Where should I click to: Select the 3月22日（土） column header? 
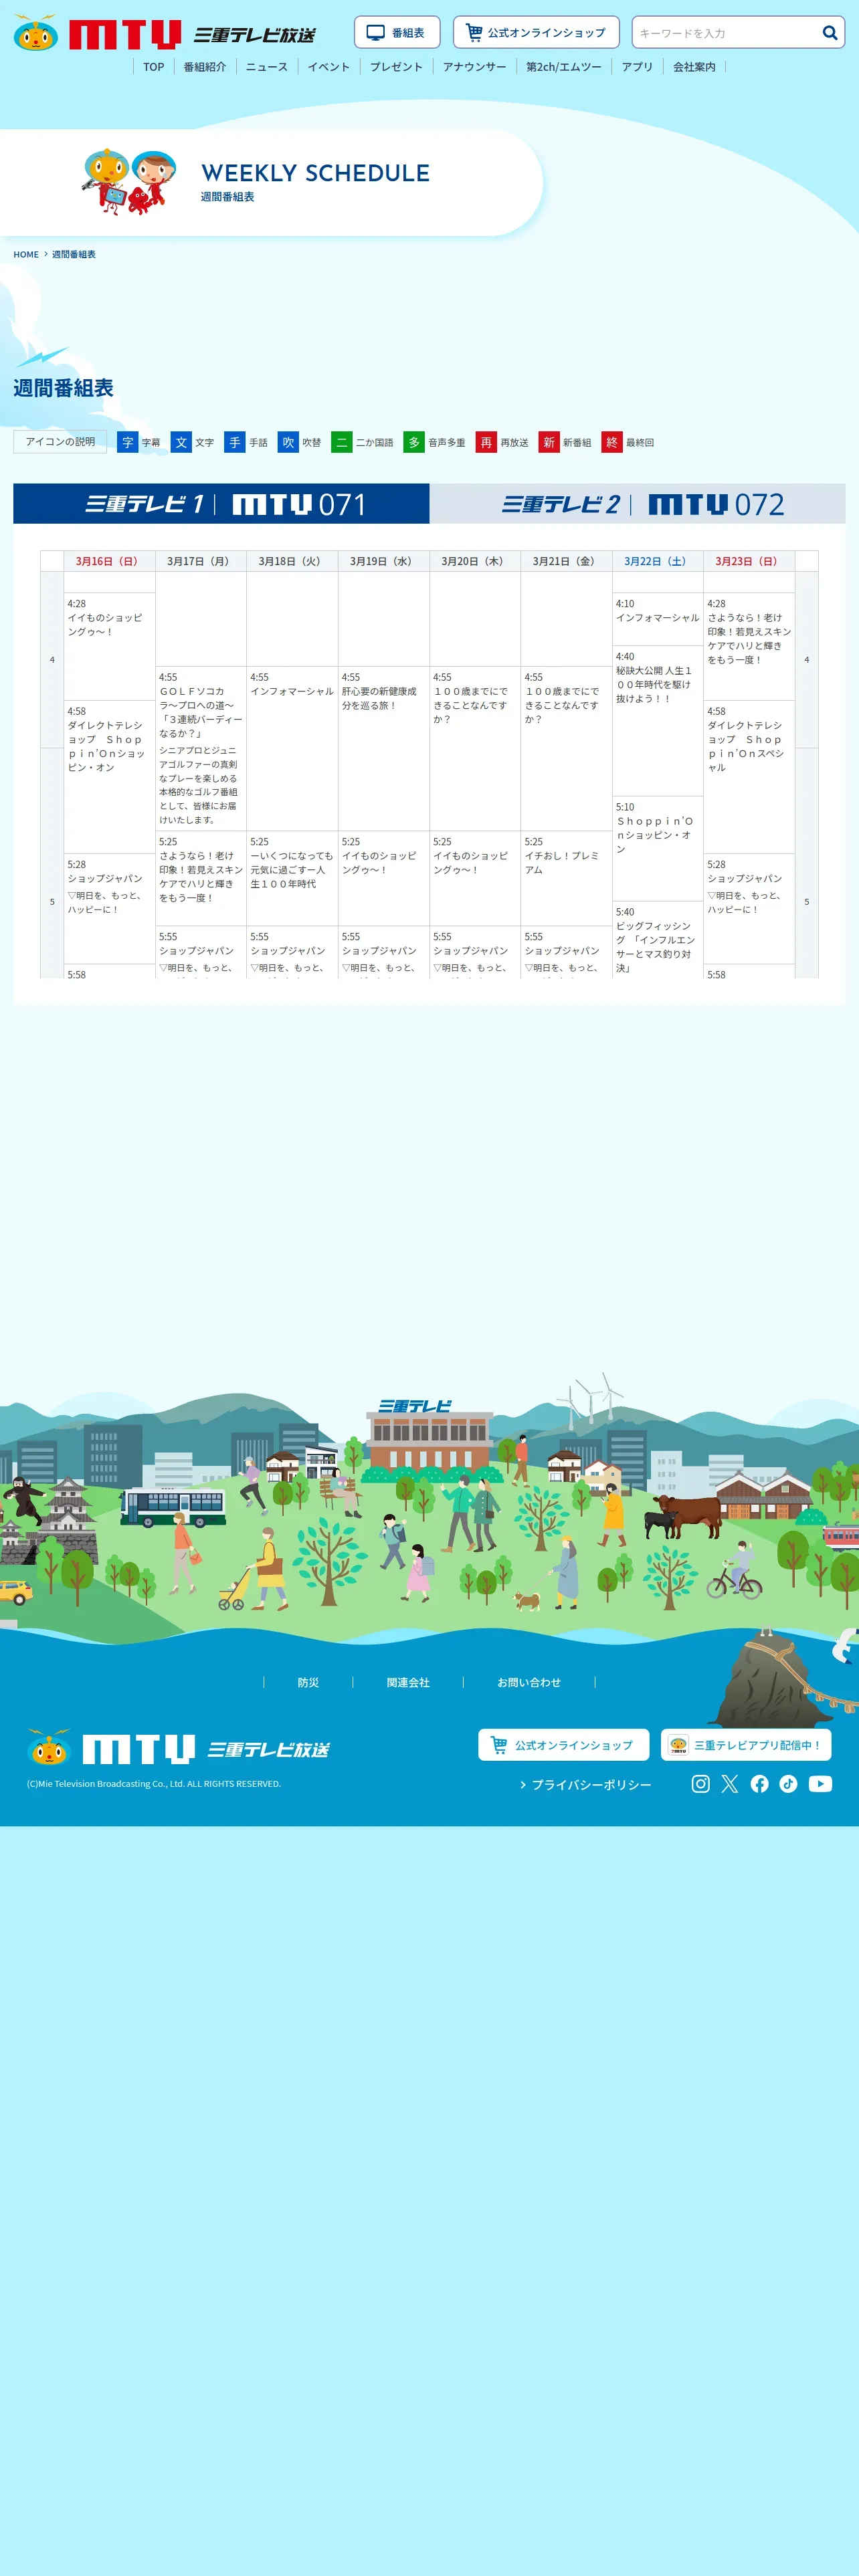(658, 561)
